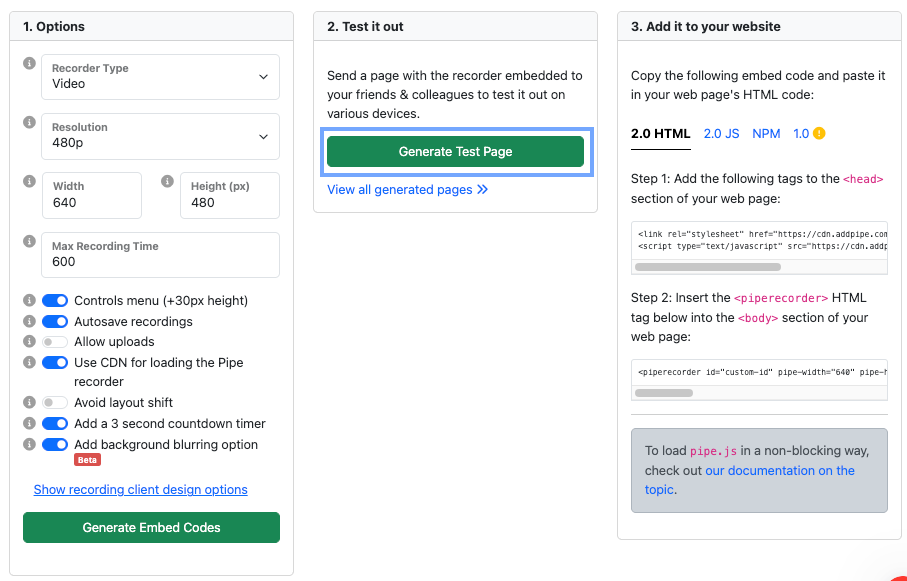
Task: Toggle Add background blurring option switch
Action: tap(55, 444)
